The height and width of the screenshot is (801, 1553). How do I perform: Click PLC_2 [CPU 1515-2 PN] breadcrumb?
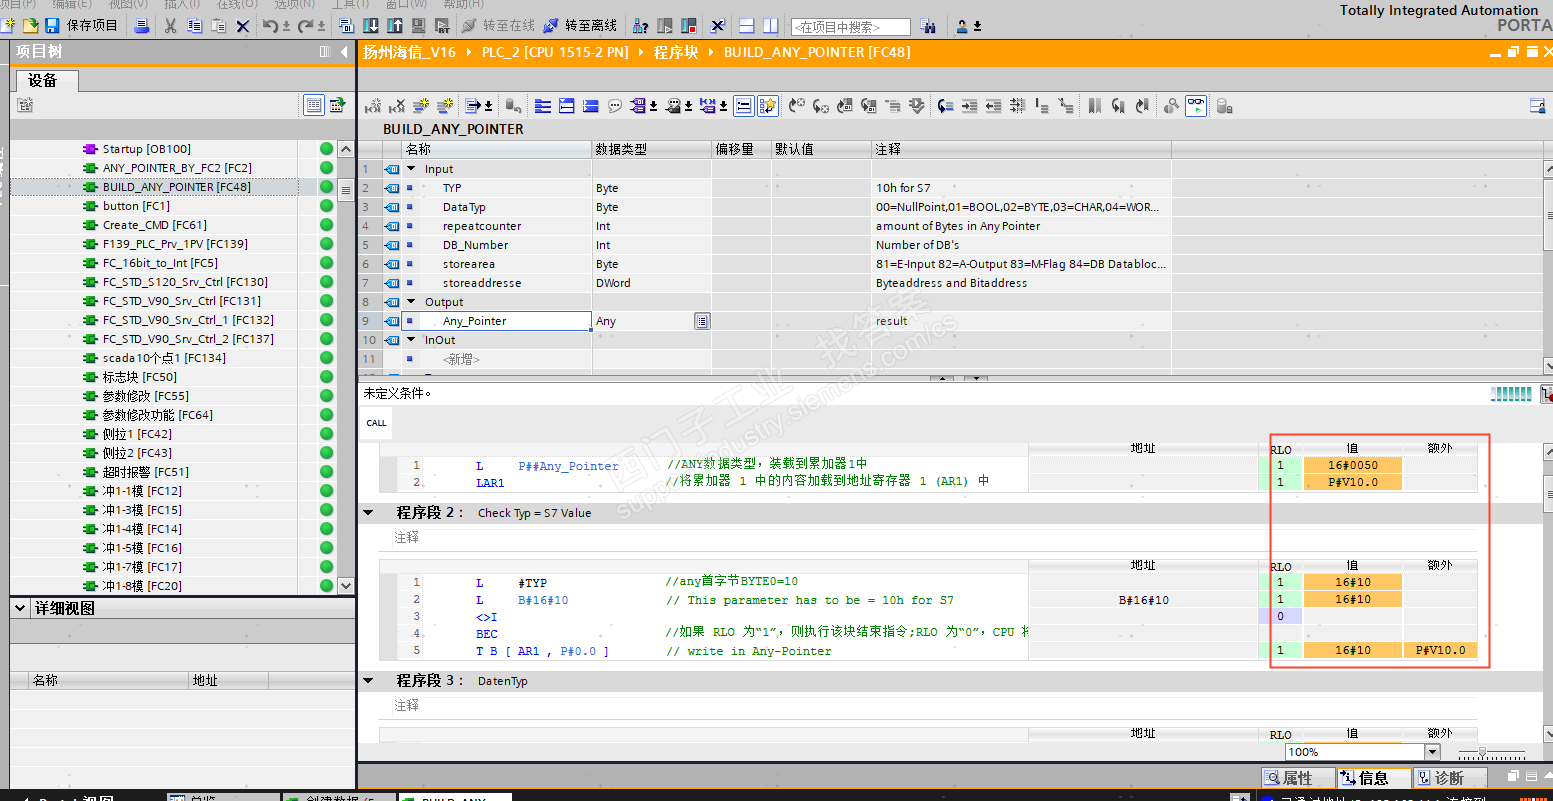click(555, 52)
